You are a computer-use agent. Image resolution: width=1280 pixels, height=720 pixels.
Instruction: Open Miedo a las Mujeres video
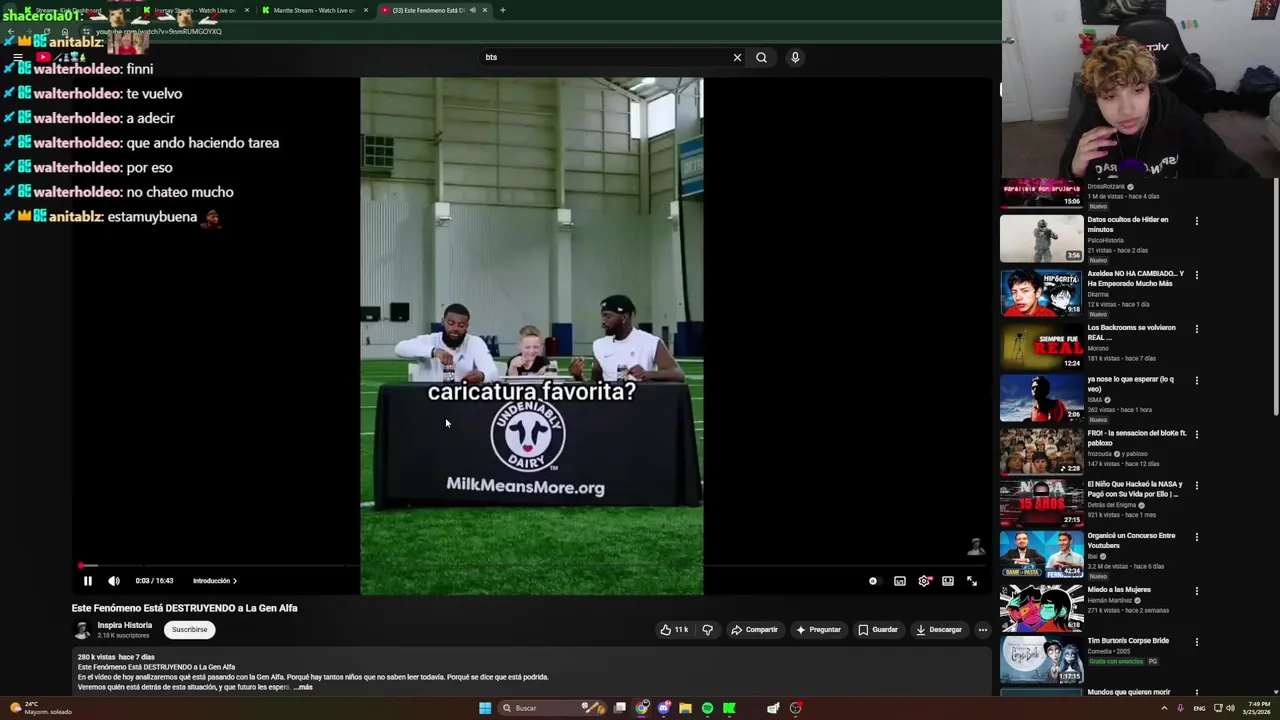1041,608
